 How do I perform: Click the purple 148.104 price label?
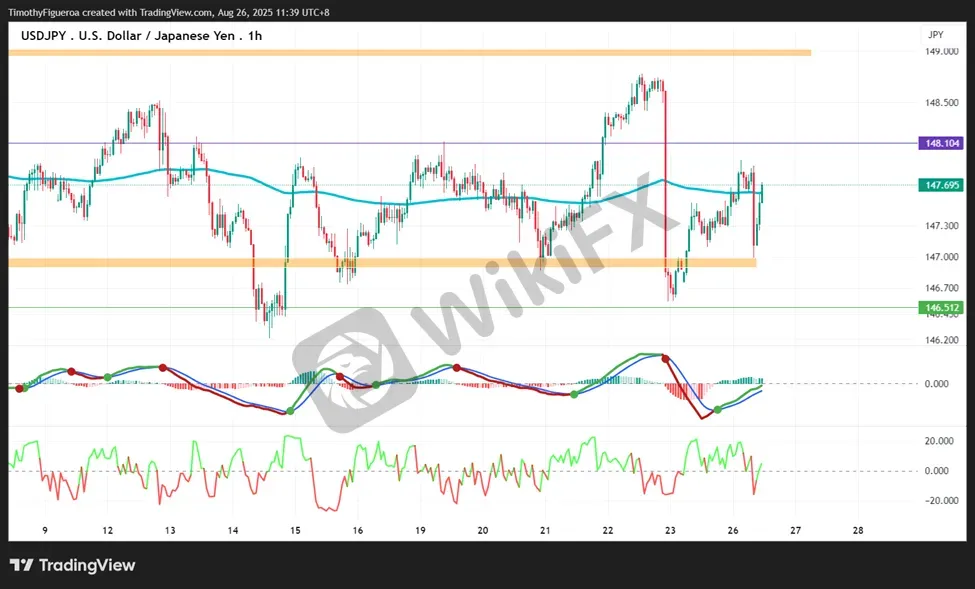tap(941, 144)
